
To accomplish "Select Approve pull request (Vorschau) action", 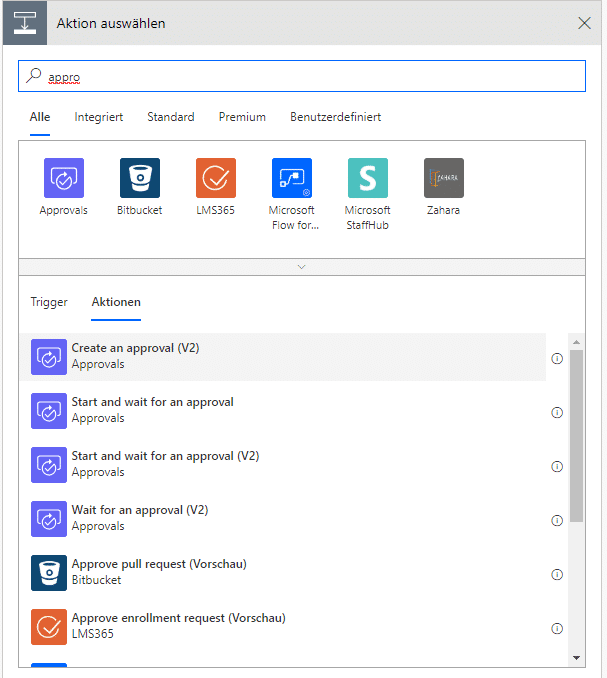I will (283, 573).
